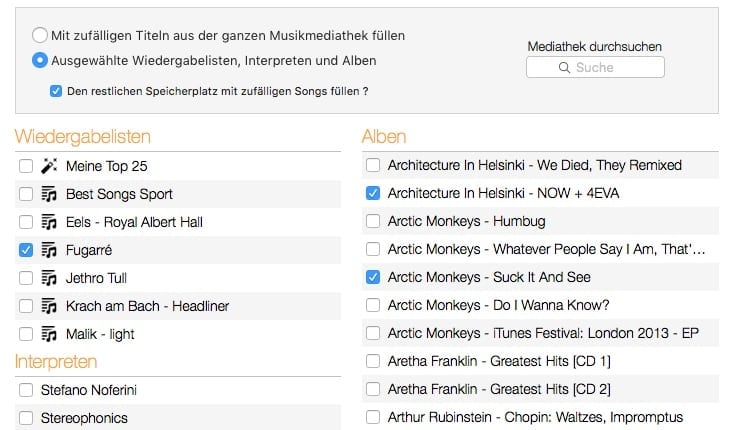This screenshot has width=730, height=430.
Task: Click the playlist icon beside Malik - light
Action: point(49,334)
